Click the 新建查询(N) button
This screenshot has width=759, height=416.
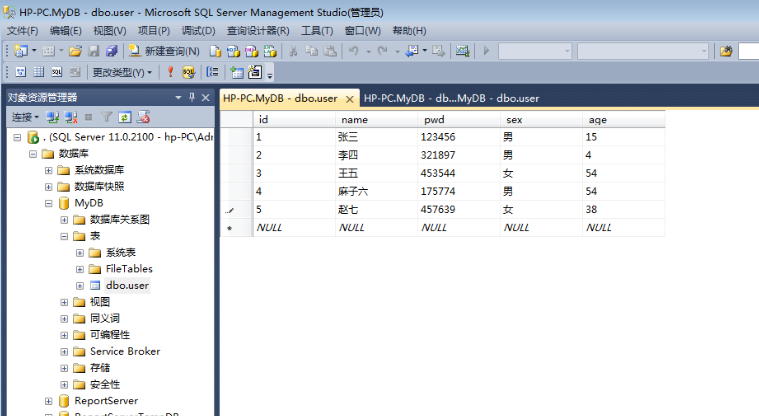(165, 51)
